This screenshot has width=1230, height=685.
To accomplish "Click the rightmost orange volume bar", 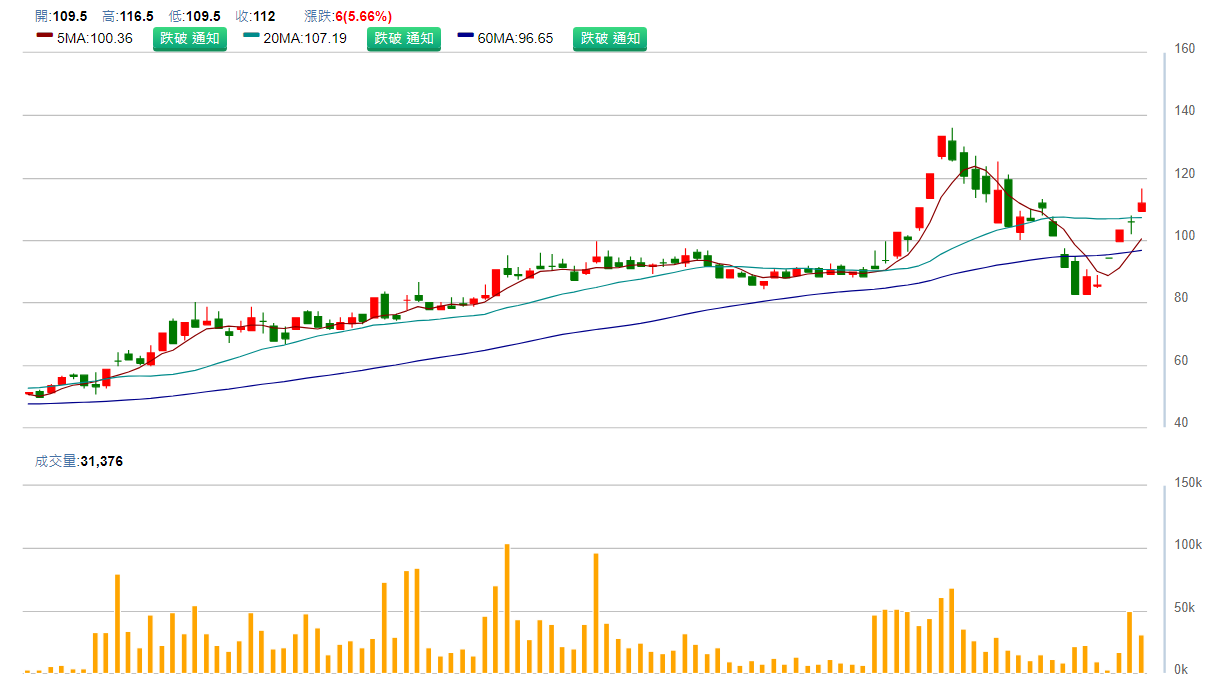I will (x=1141, y=654).
